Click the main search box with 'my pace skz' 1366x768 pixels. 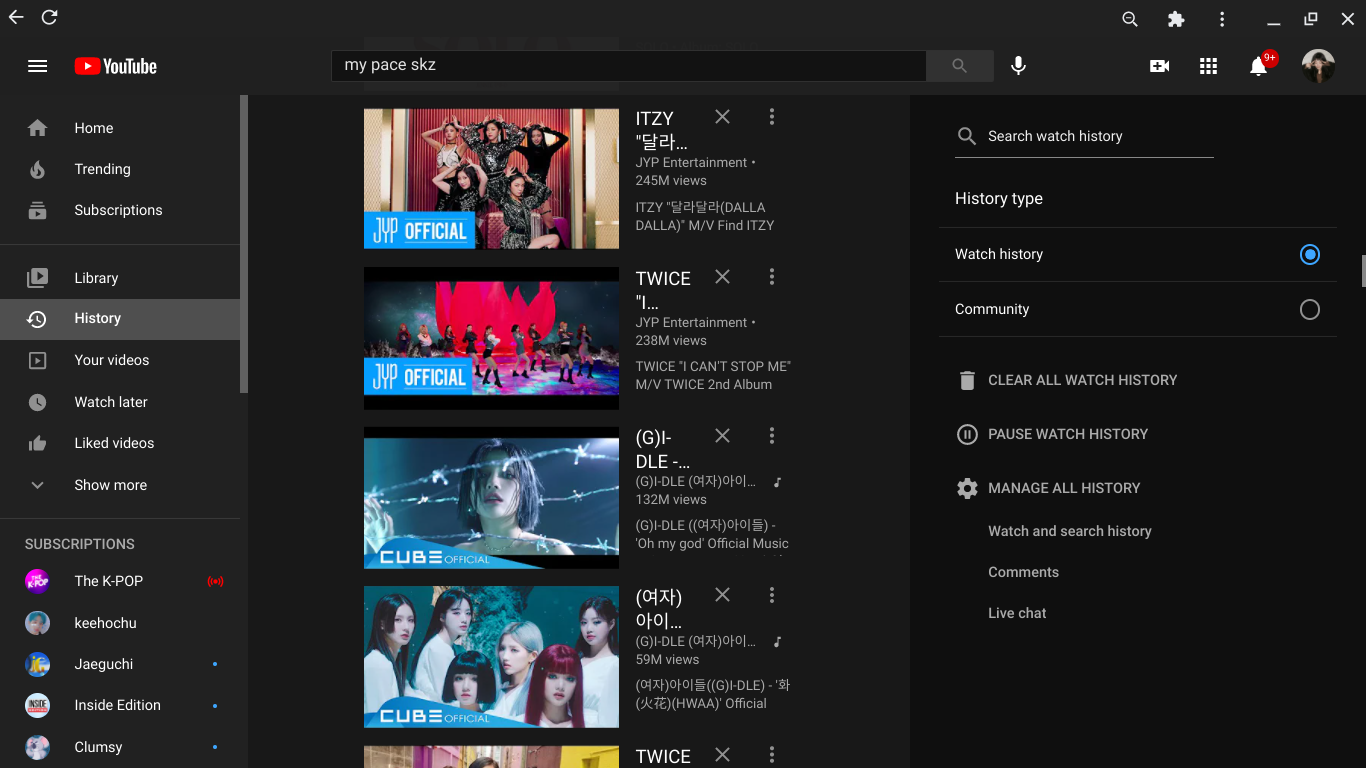(629, 66)
